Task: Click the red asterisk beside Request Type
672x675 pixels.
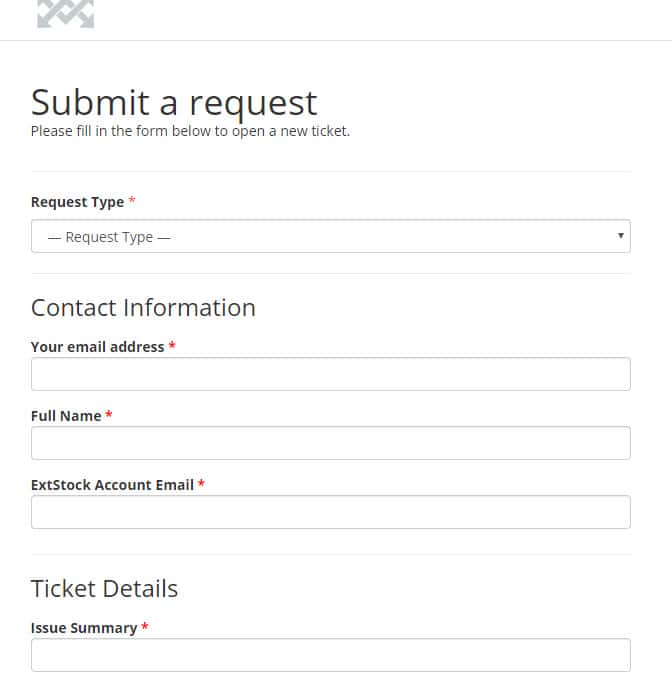Action: [x=132, y=202]
